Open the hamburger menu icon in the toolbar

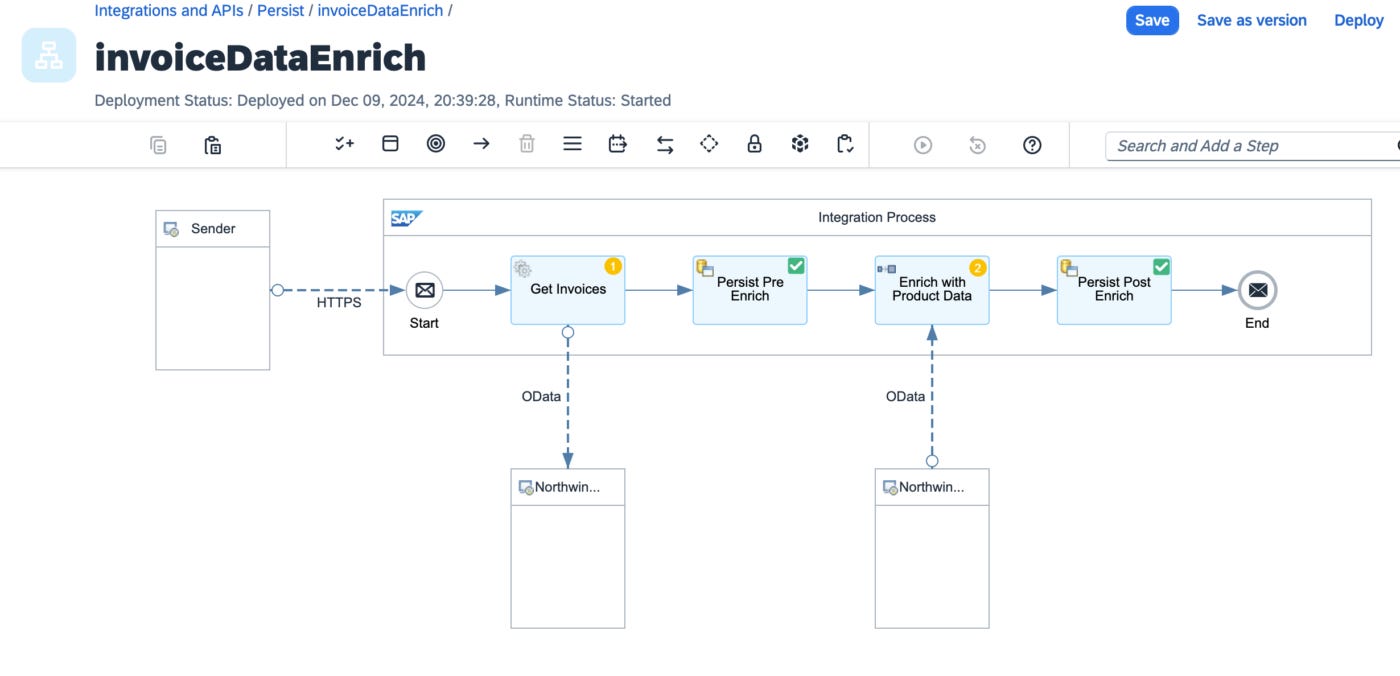click(572, 144)
